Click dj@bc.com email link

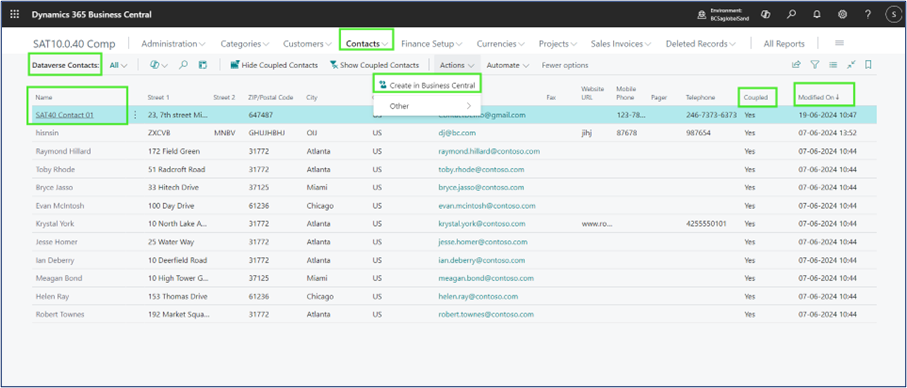tap(457, 133)
